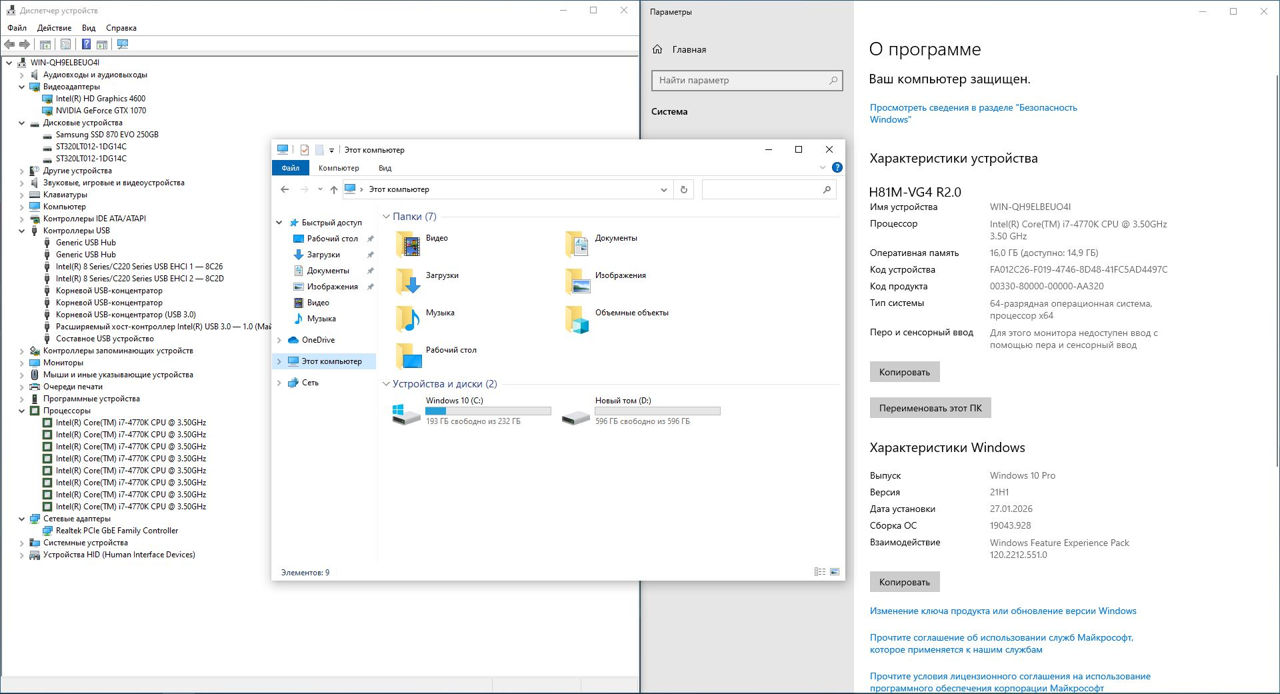Click the Найти параметр search field
This screenshot has width=1280, height=694.
click(740, 80)
